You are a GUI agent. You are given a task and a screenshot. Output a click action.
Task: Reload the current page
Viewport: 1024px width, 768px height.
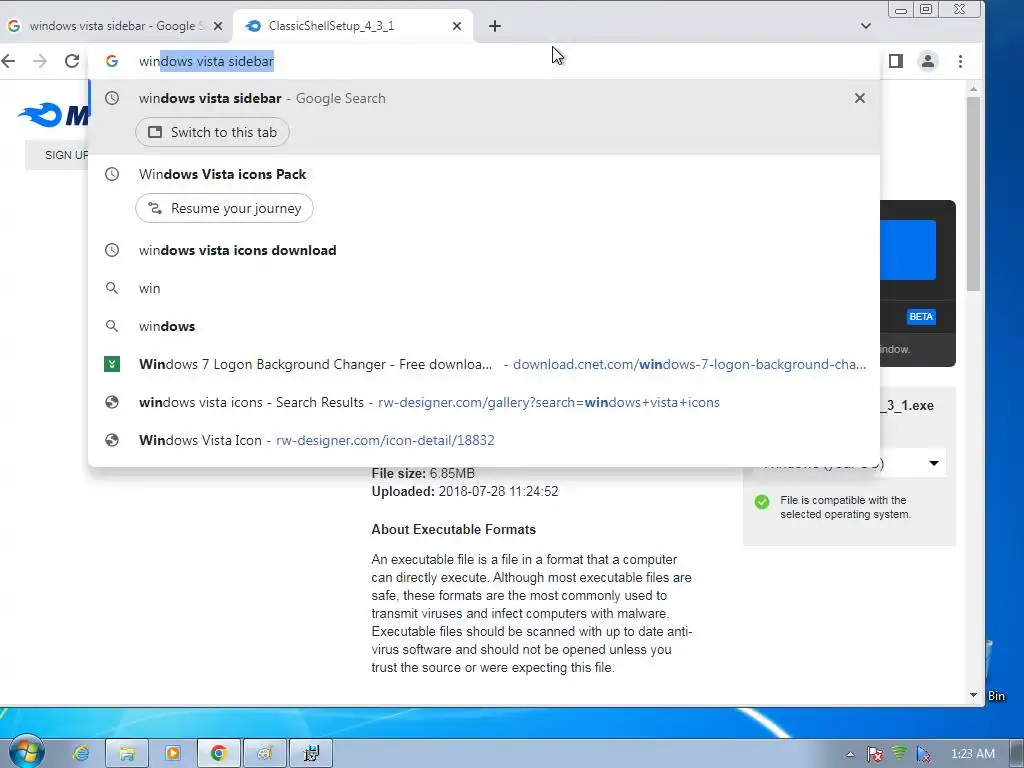72,61
